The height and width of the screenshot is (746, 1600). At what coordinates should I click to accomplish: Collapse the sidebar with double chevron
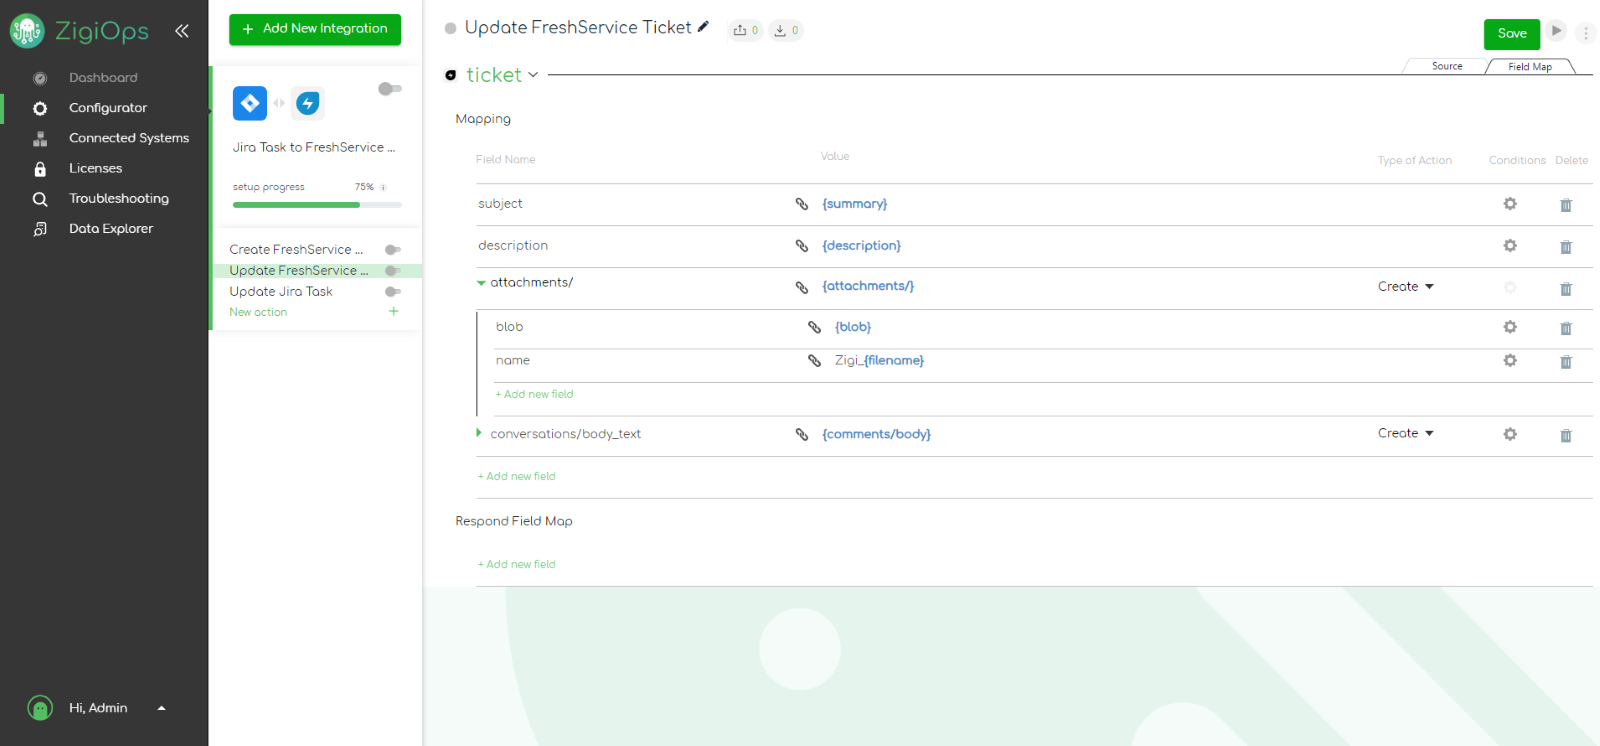(x=182, y=31)
